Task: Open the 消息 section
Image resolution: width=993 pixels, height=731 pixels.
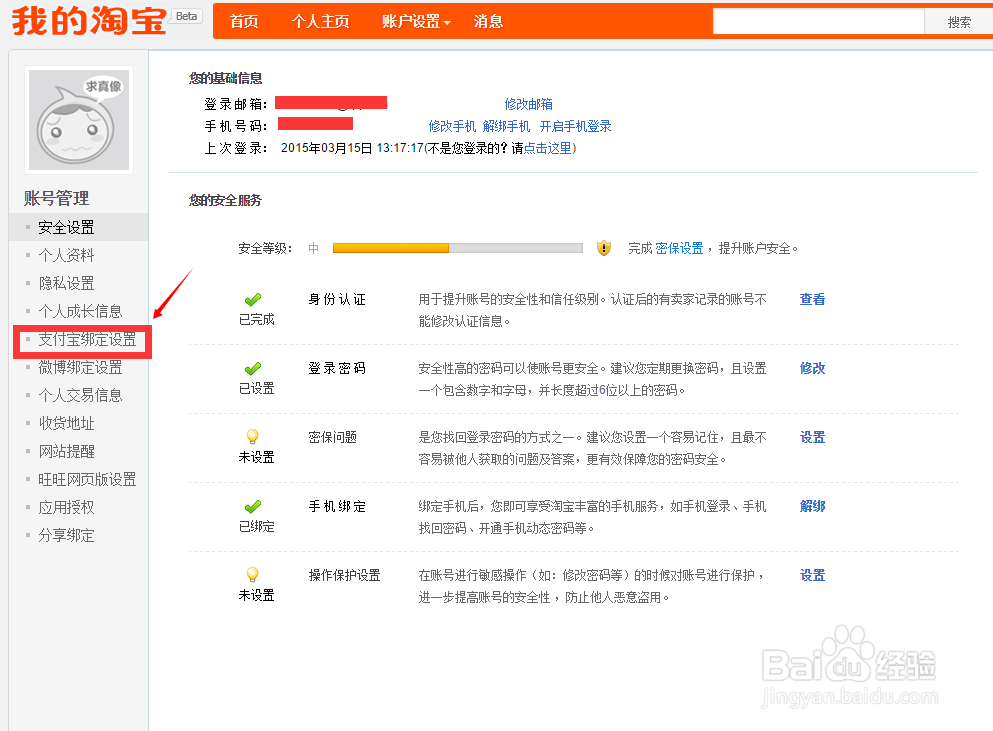Action: pyautogui.click(x=488, y=20)
